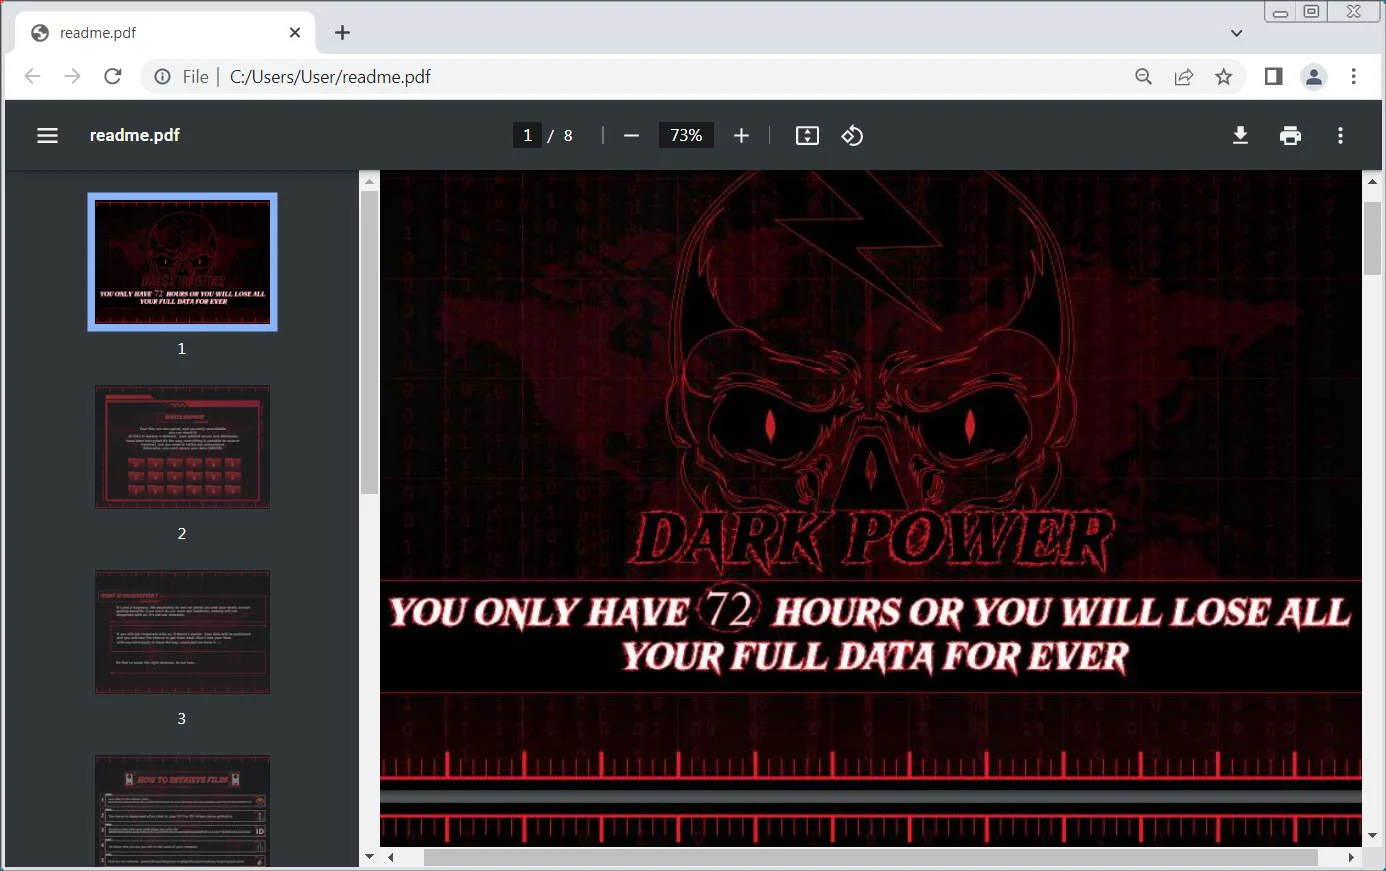The width and height of the screenshot is (1386, 871).
Task: Open a new tab with plus button
Action: pyautogui.click(x=342, y=33)
